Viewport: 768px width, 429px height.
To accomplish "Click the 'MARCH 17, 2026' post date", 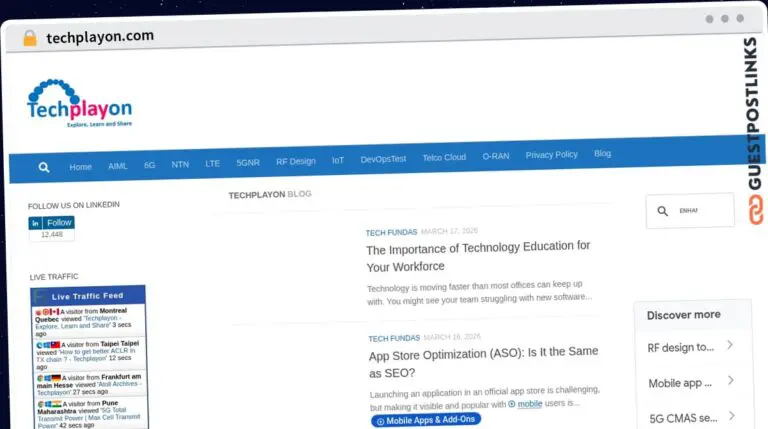I will [x=449, y=231].
